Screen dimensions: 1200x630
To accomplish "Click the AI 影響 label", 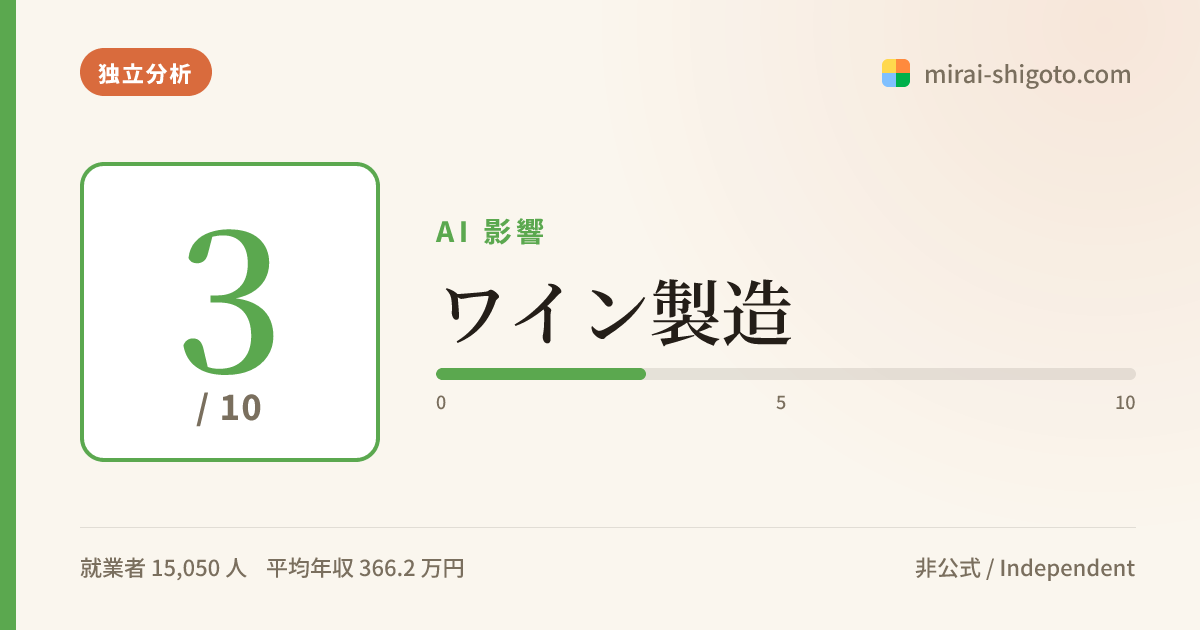I will point(490,232).
